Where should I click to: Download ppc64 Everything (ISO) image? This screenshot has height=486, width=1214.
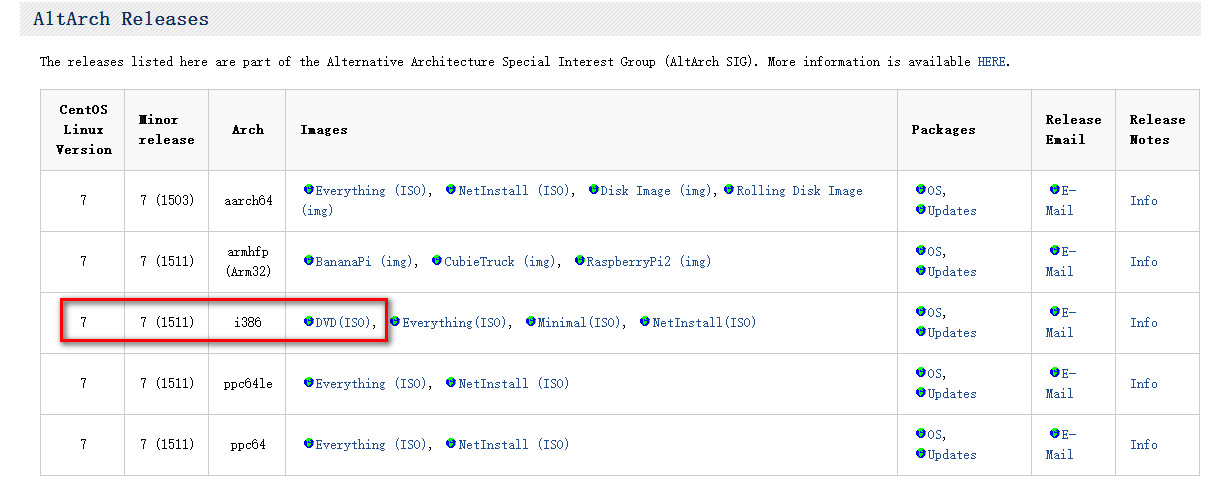point(371,445)
